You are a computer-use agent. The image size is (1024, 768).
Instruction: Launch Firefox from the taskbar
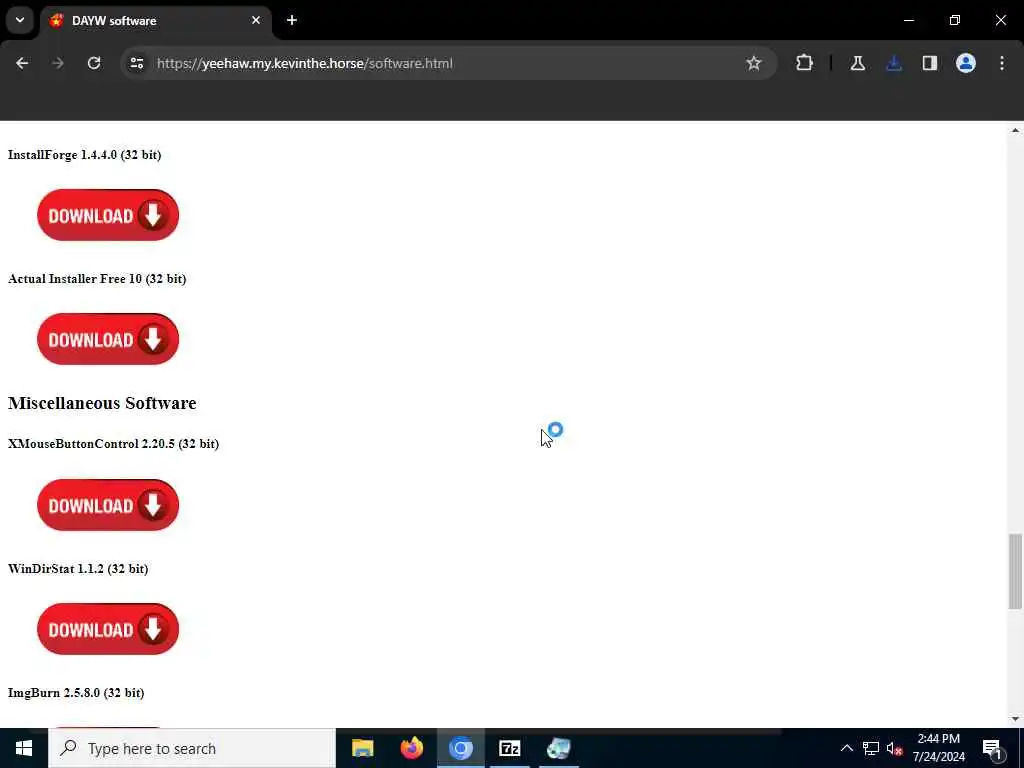[x=411, y=748]
